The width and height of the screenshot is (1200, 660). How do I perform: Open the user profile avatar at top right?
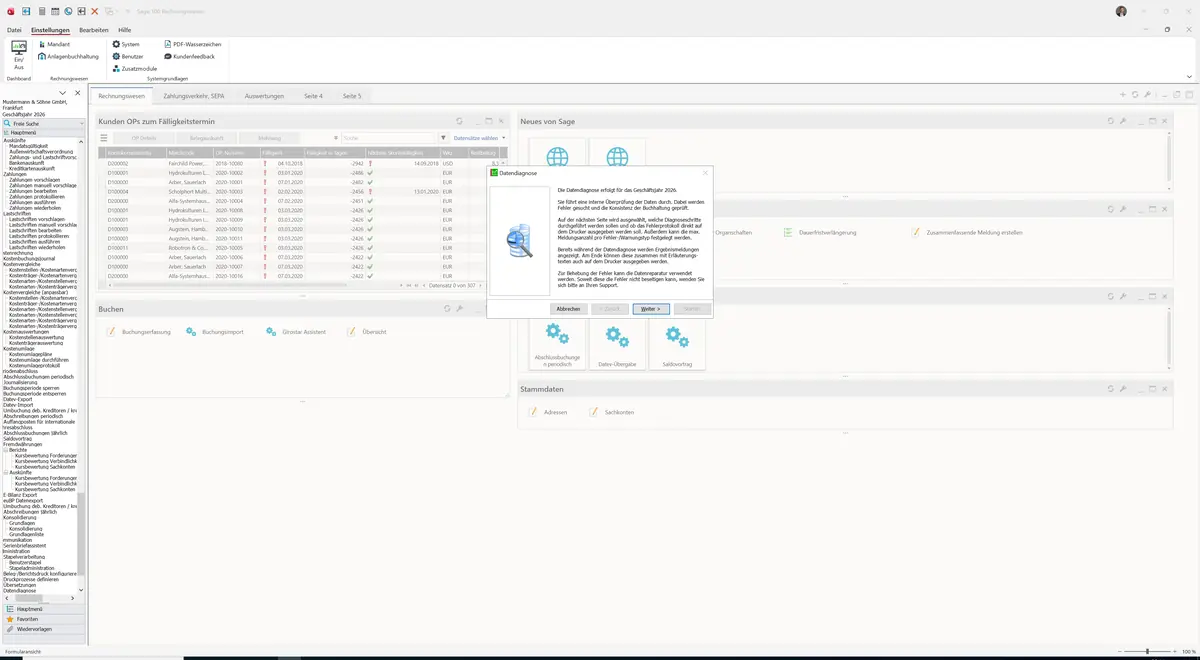(1121, 11)
